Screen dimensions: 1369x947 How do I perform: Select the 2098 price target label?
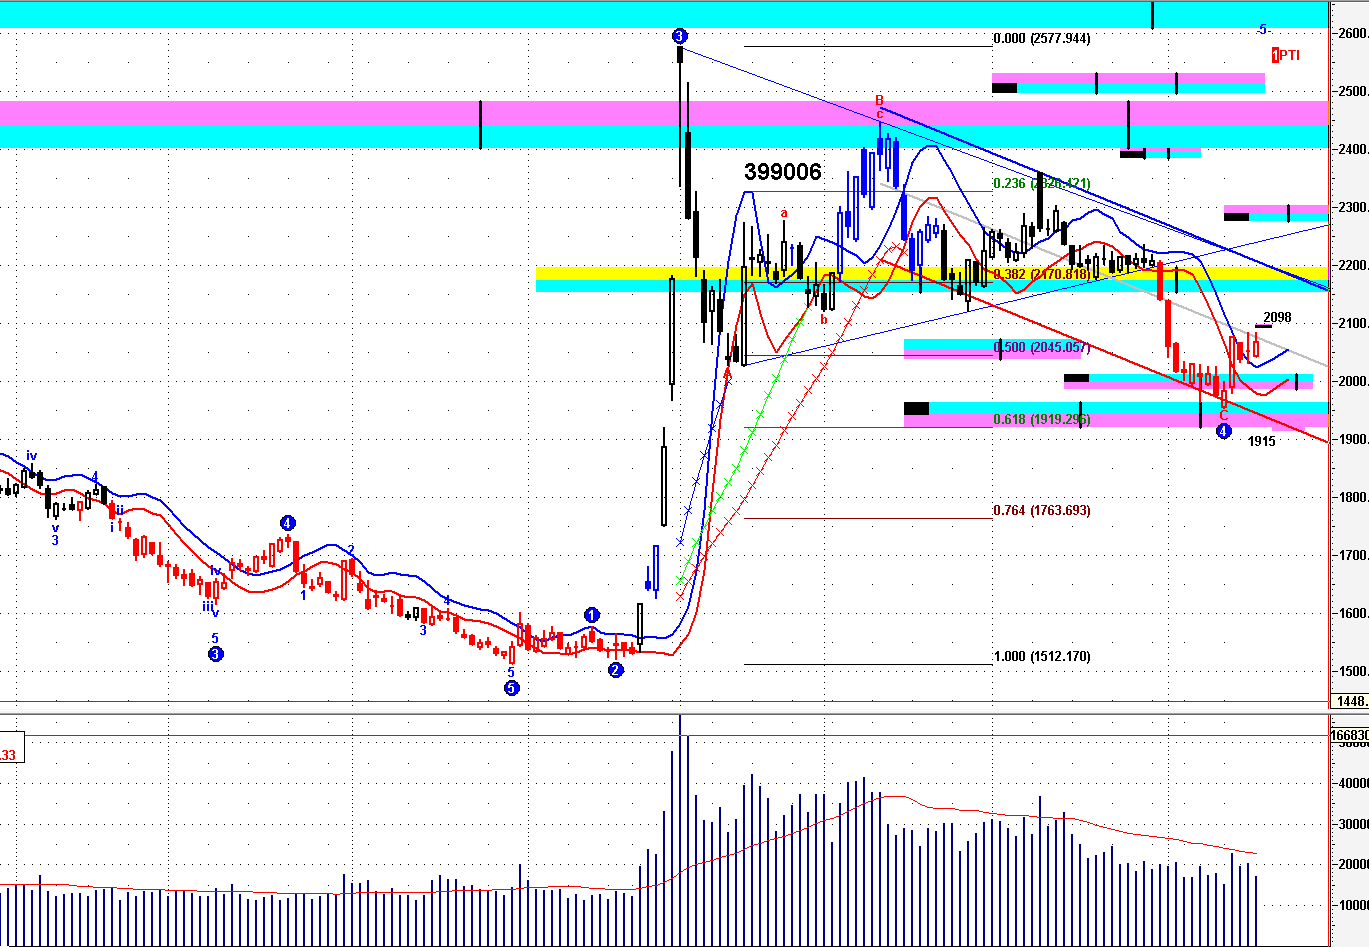tap(1277, 318)
